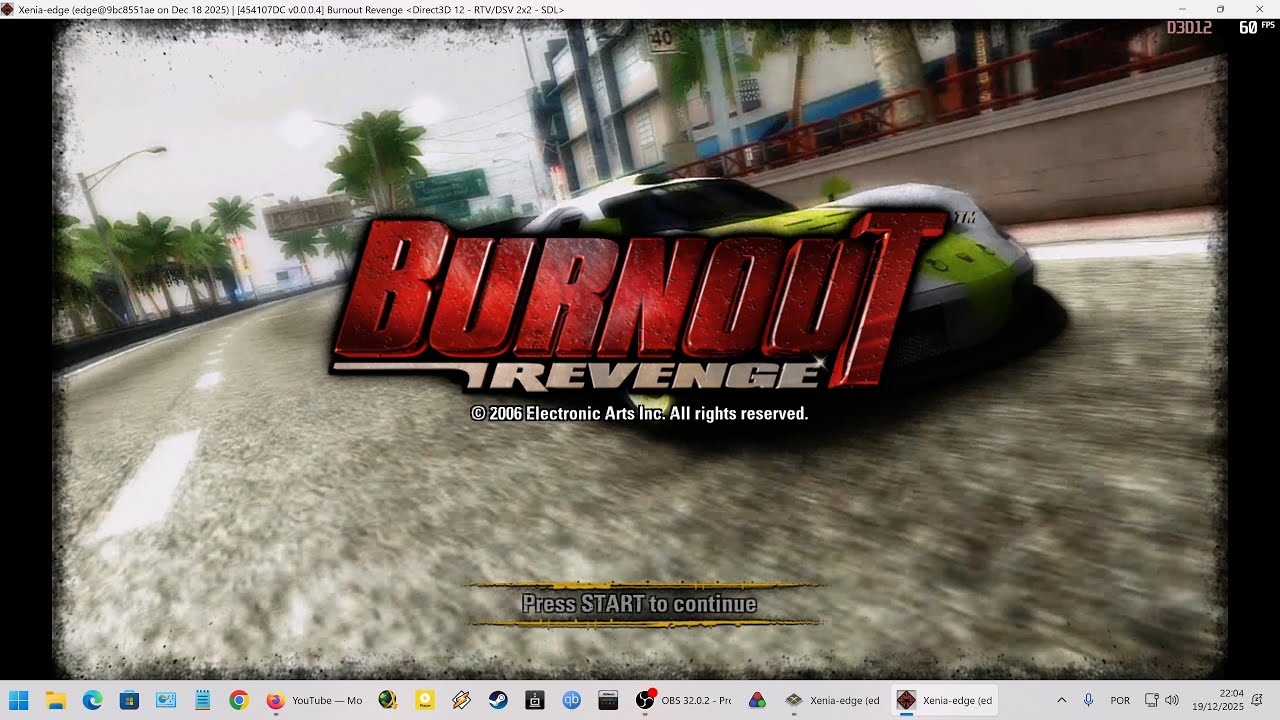
Task: Maximize the Xenia-edge window
Action: 1220,9
